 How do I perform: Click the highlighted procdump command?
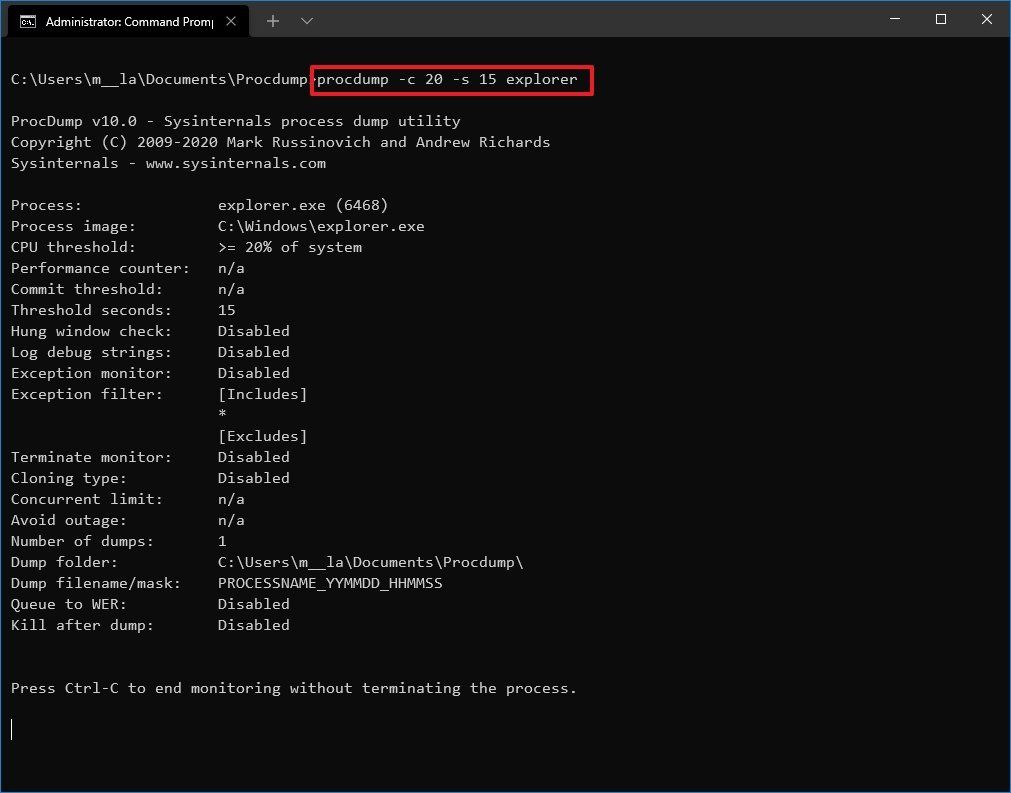tap(448, 79)
